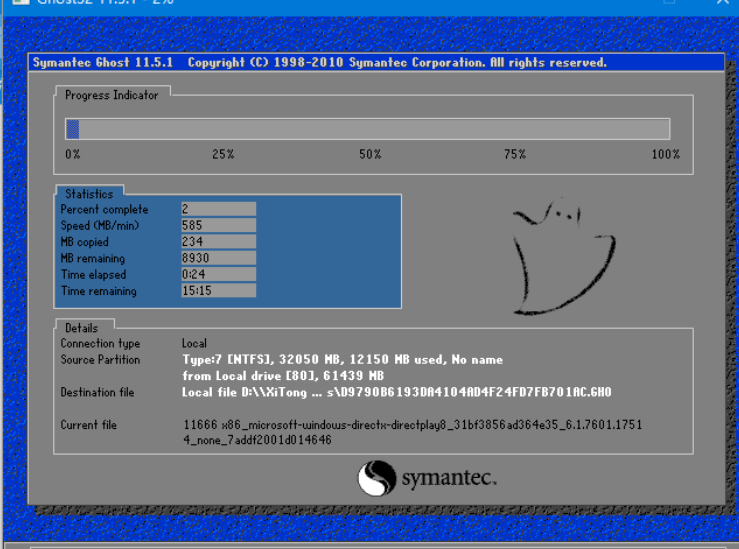Screen dimensions: 739x549
Task: Select the Percent complete value field
Action: [x=218, y=209]
